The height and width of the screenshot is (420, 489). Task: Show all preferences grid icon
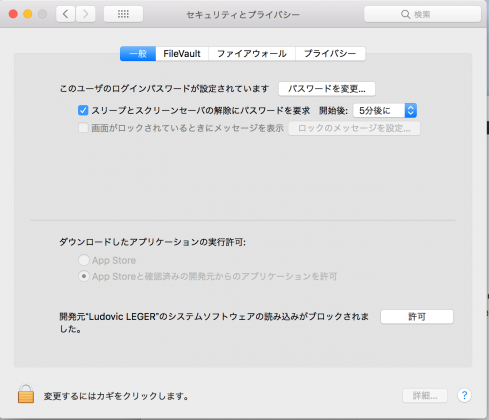coord(123,14)
